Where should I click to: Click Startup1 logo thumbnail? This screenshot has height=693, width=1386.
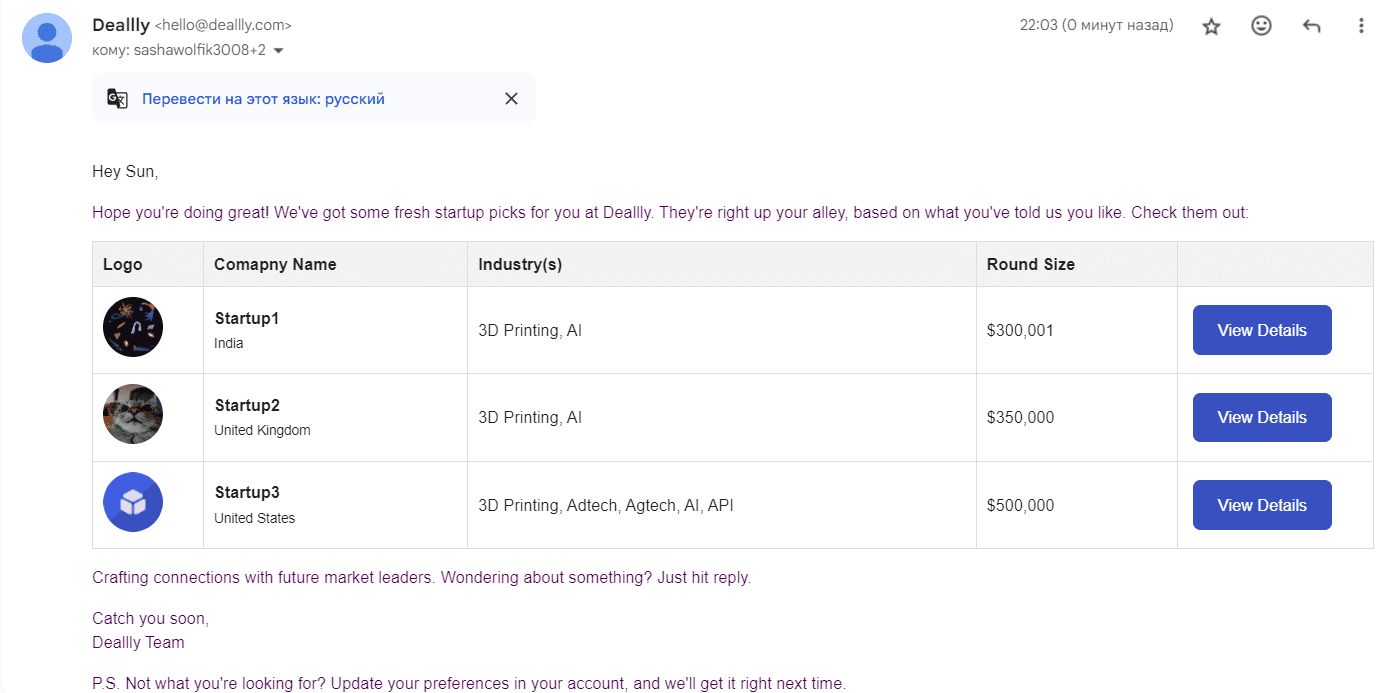(133, 327)
